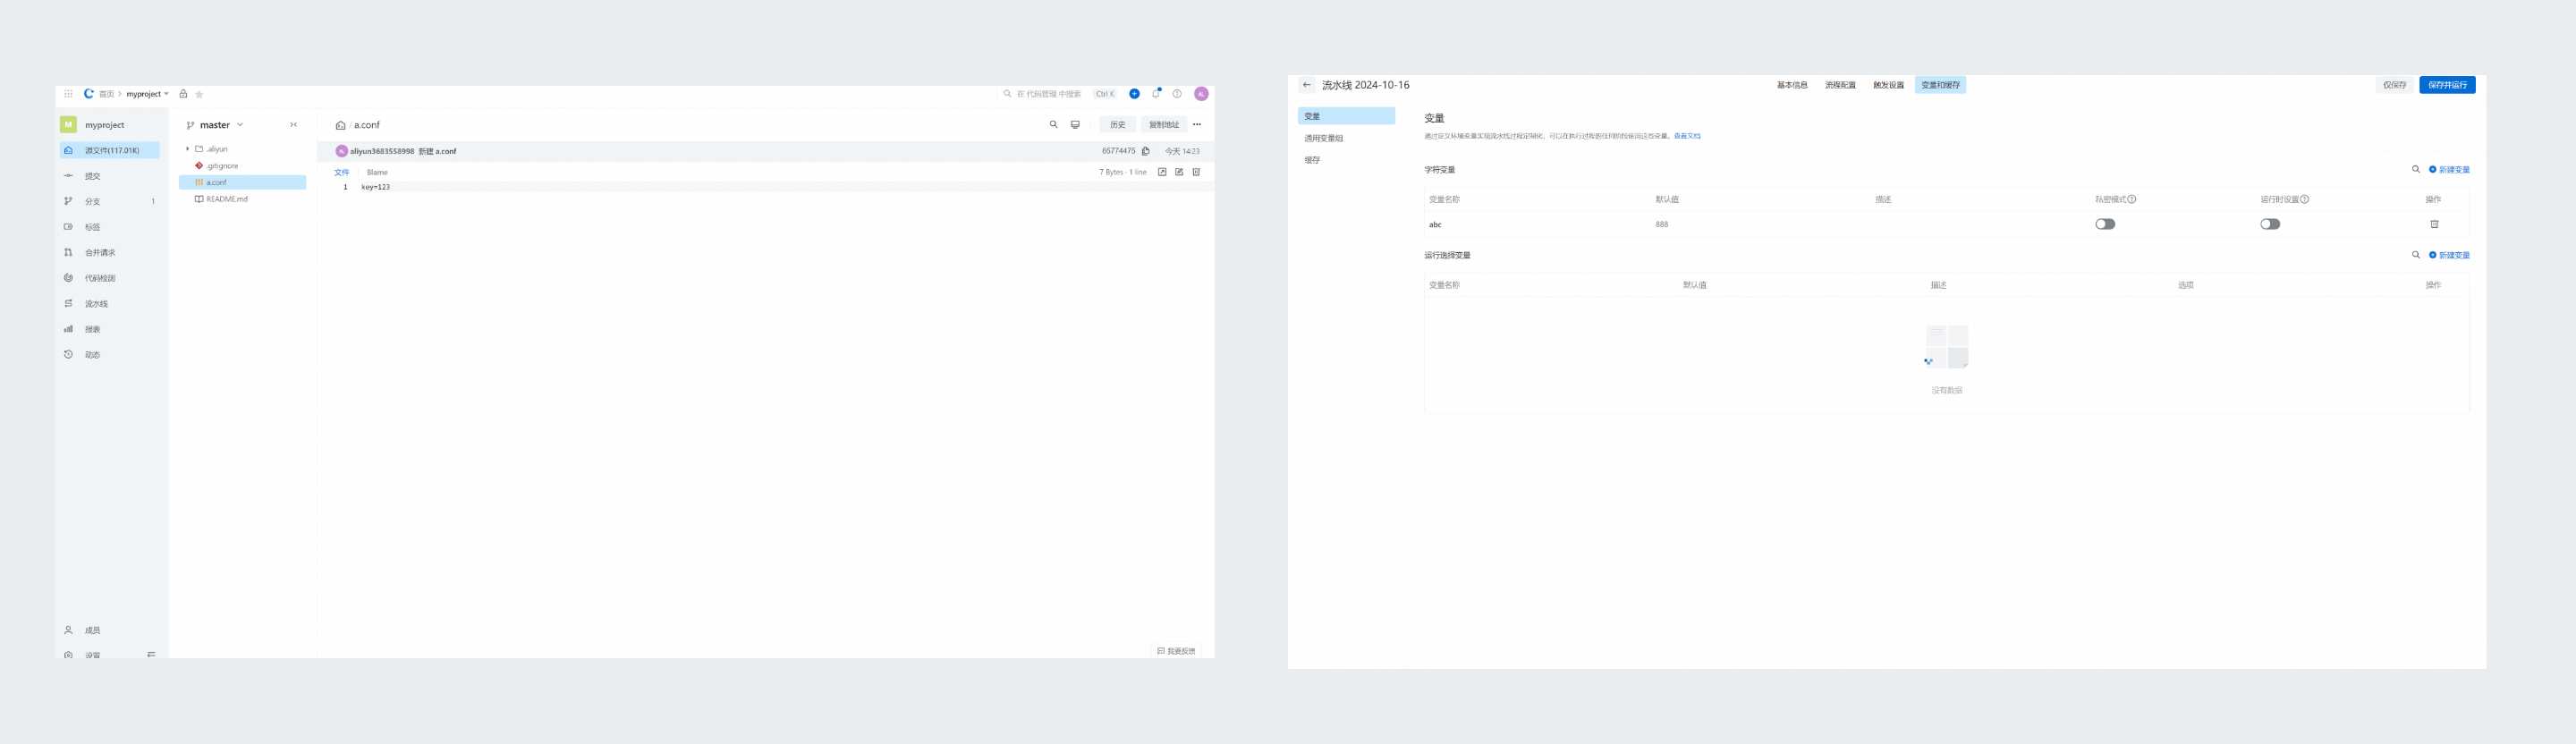Switch to the 流程配置 tab
Image resolution: width=2576 pixels, height=744 pixels.
[1840, 85]
